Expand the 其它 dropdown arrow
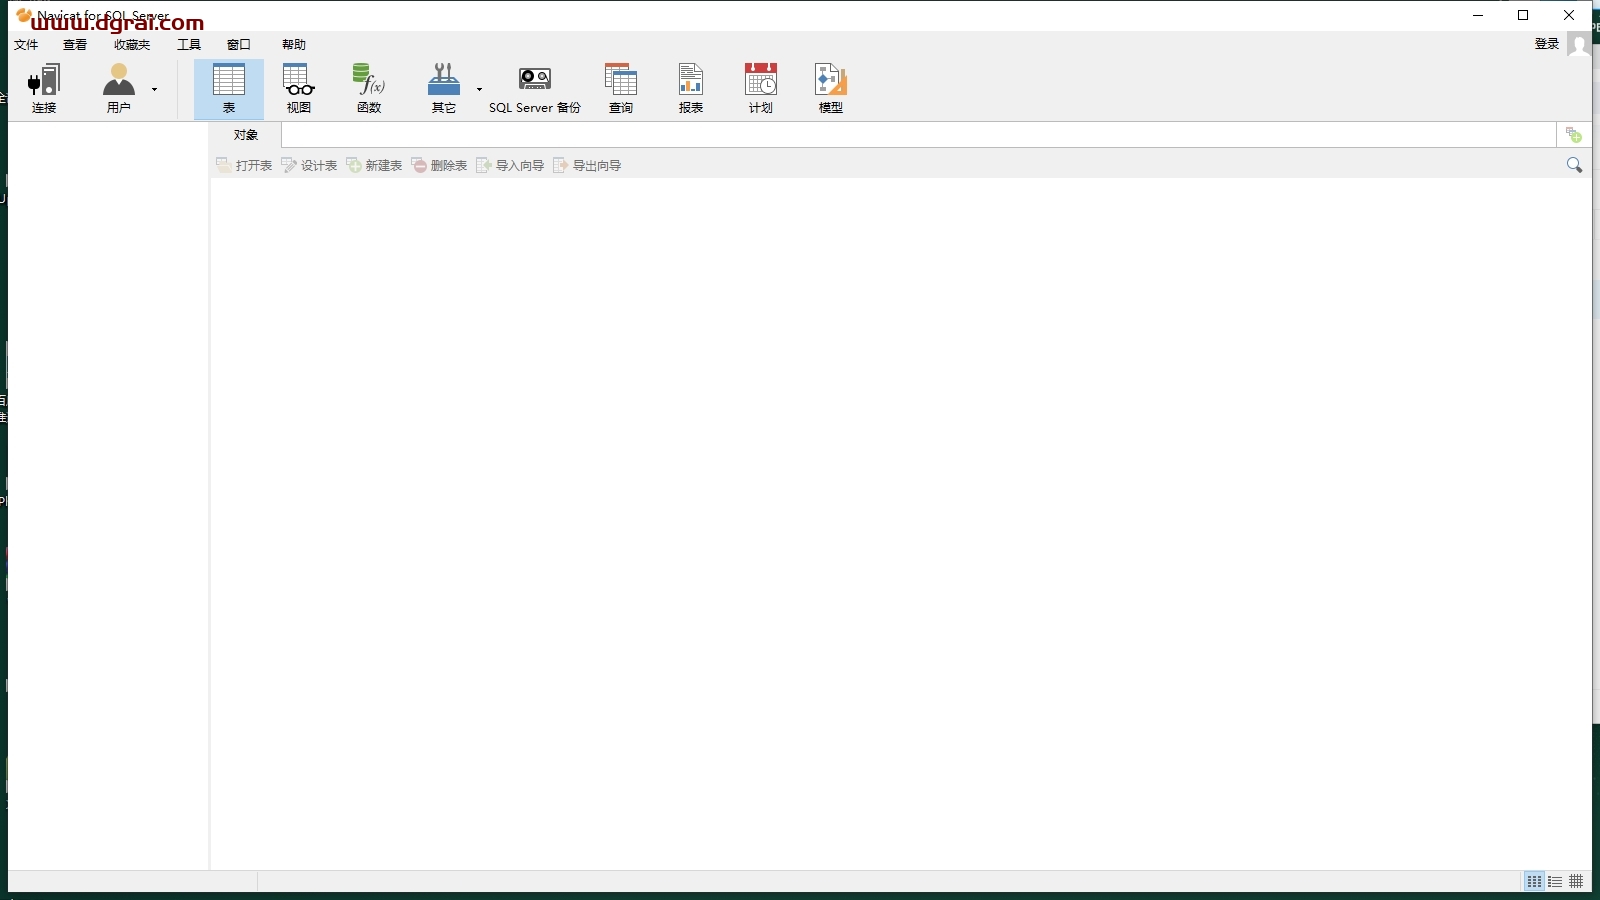The height and width of the screenshot is (900, 1600). point(480,89)
